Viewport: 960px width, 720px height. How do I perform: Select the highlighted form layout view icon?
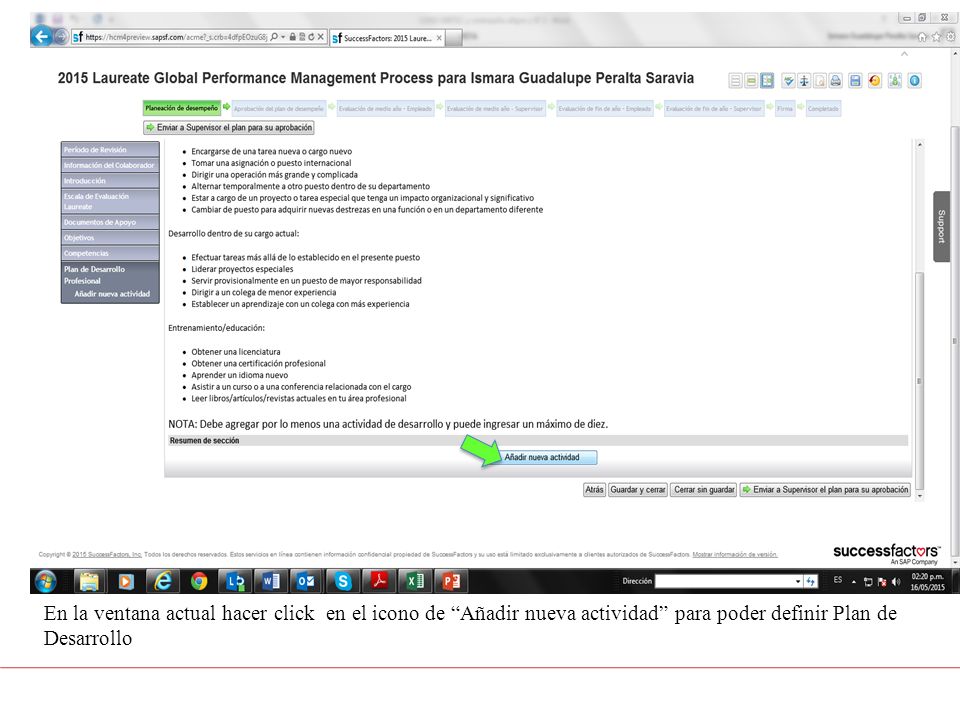click(x=767, y=80)
